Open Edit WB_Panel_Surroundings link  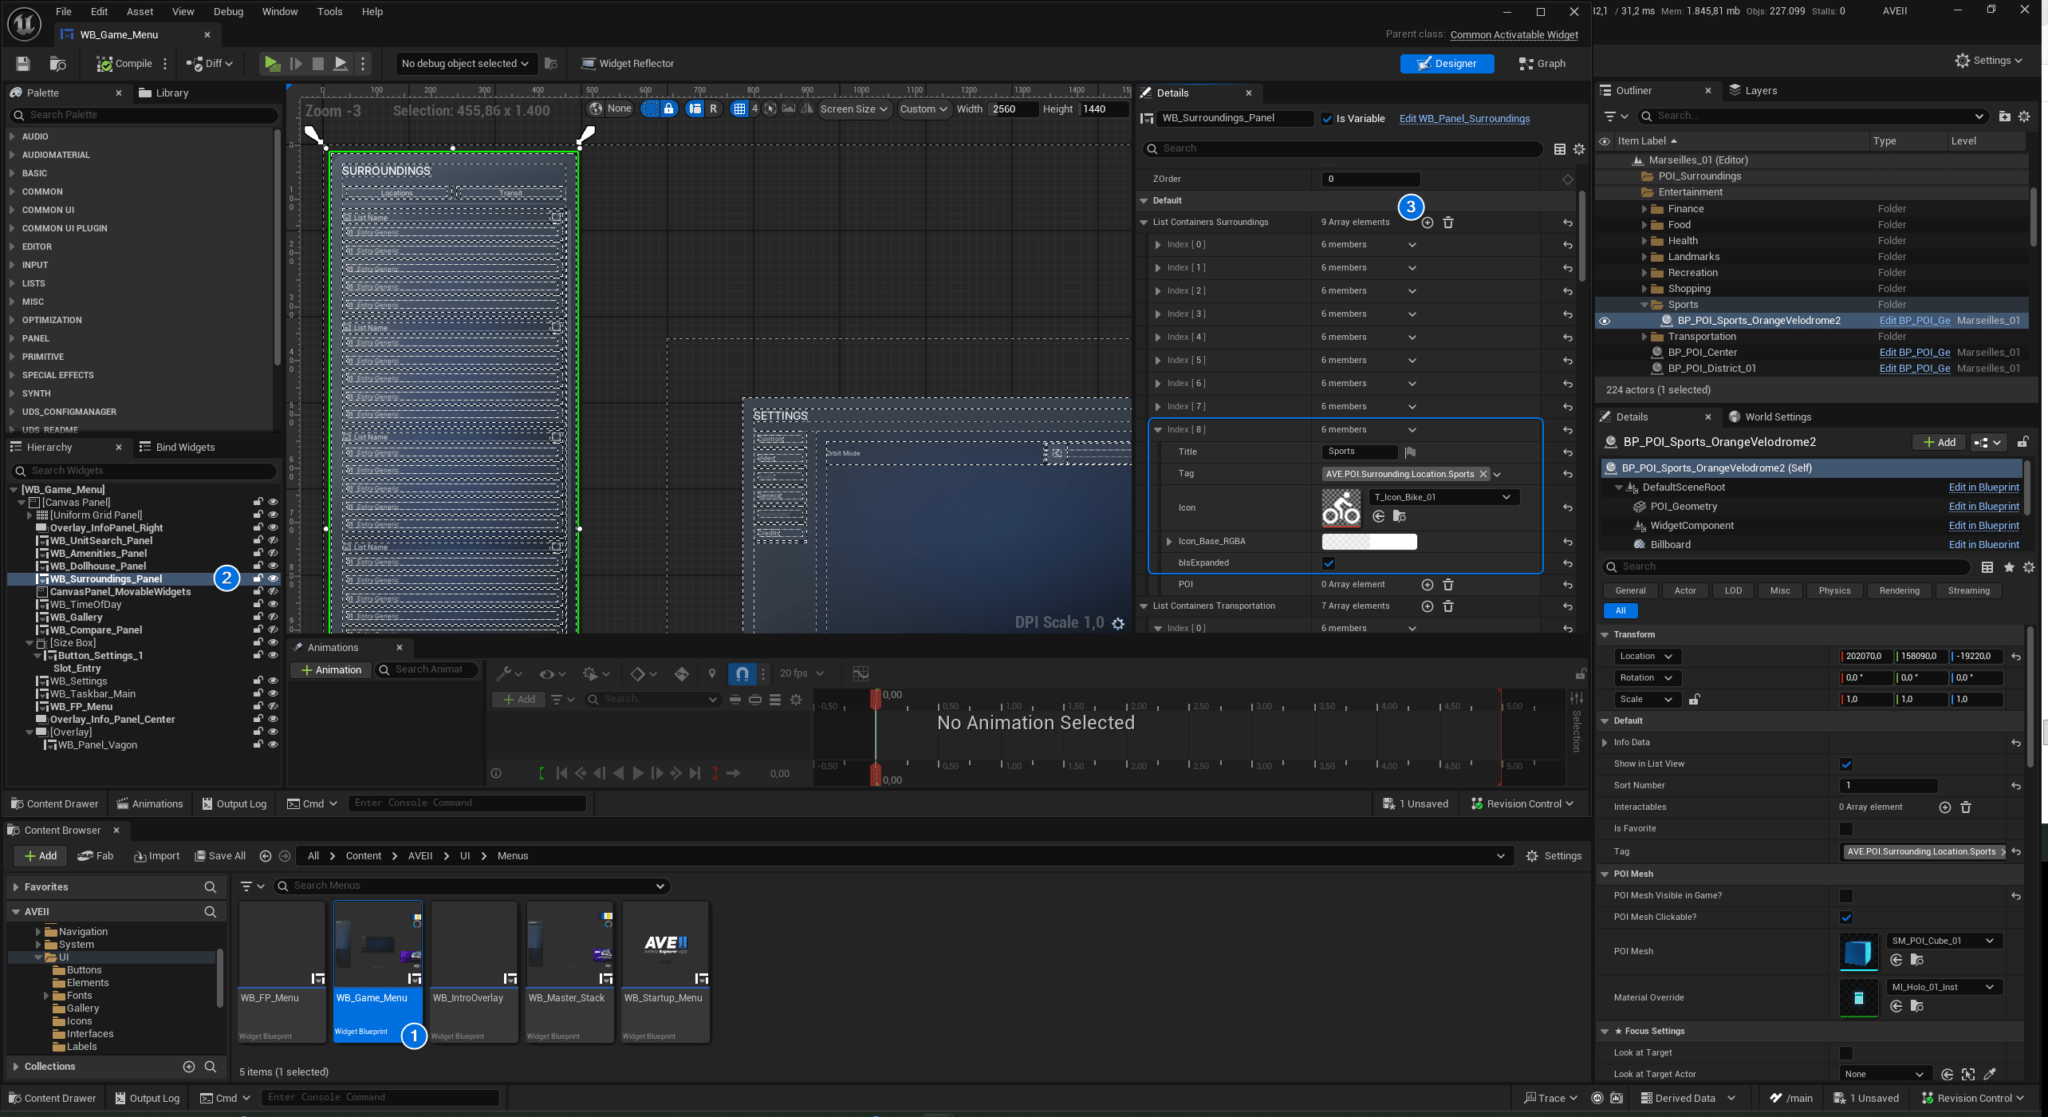coord(1464,118)
